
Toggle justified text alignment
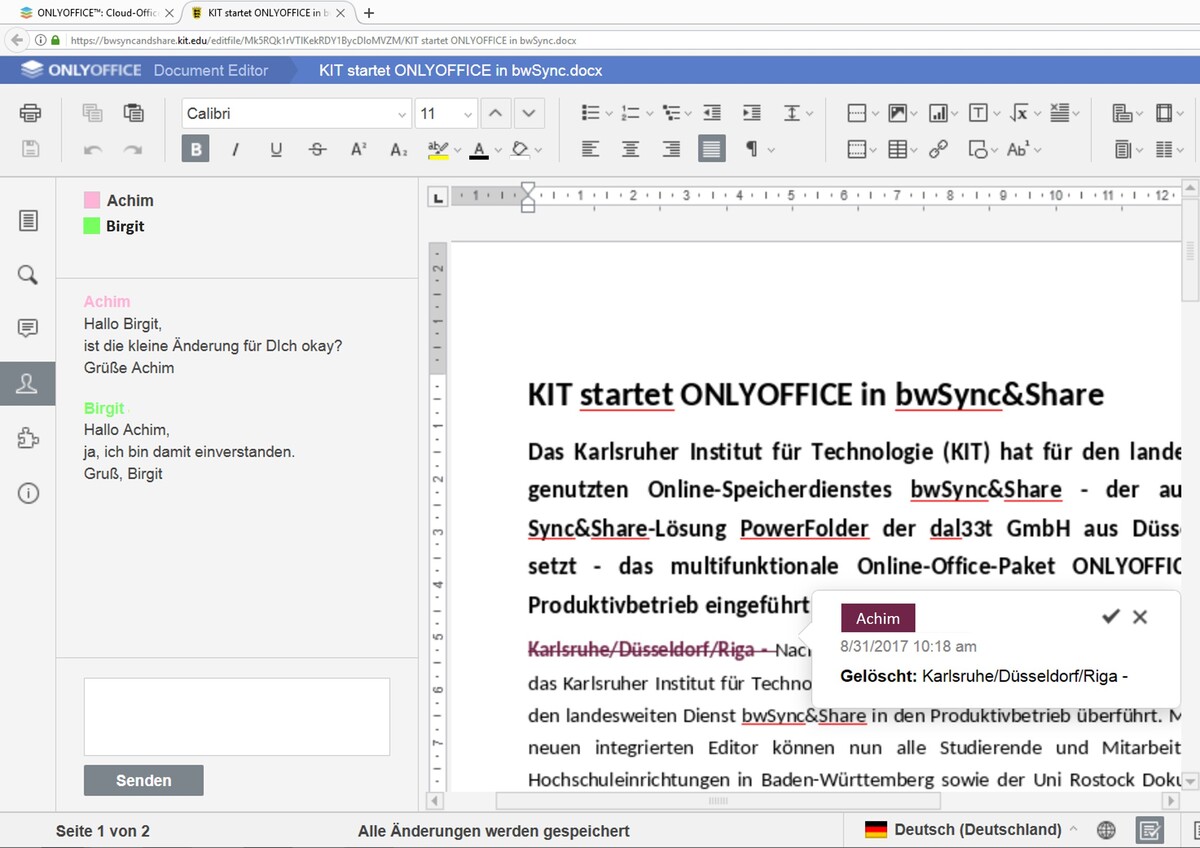[712, 149]
